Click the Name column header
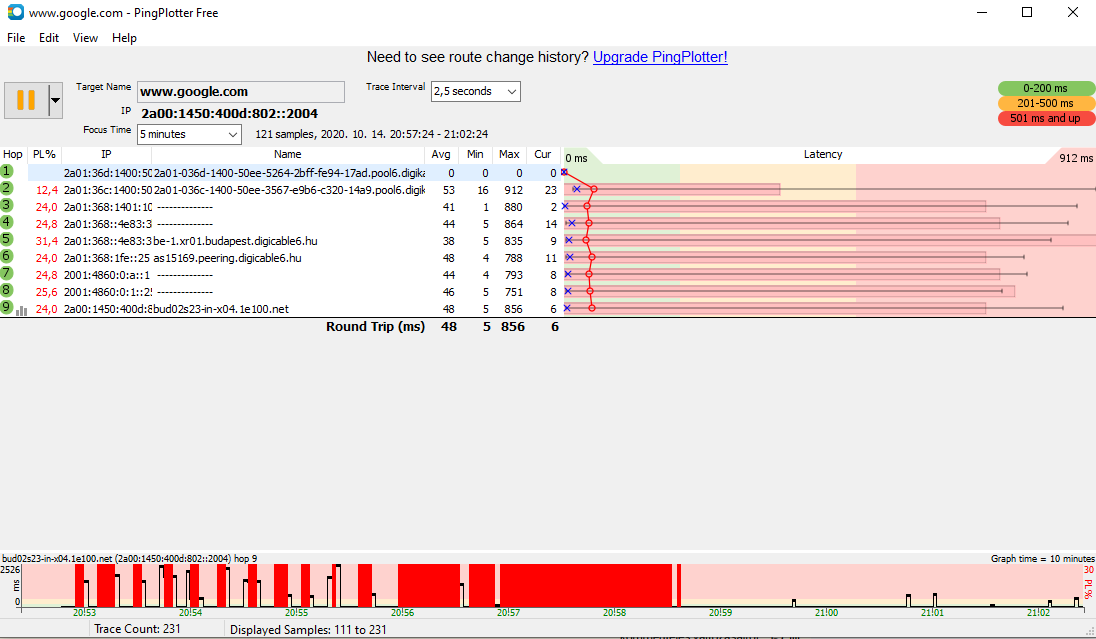The image size is (1096, 639). (287, 155)
